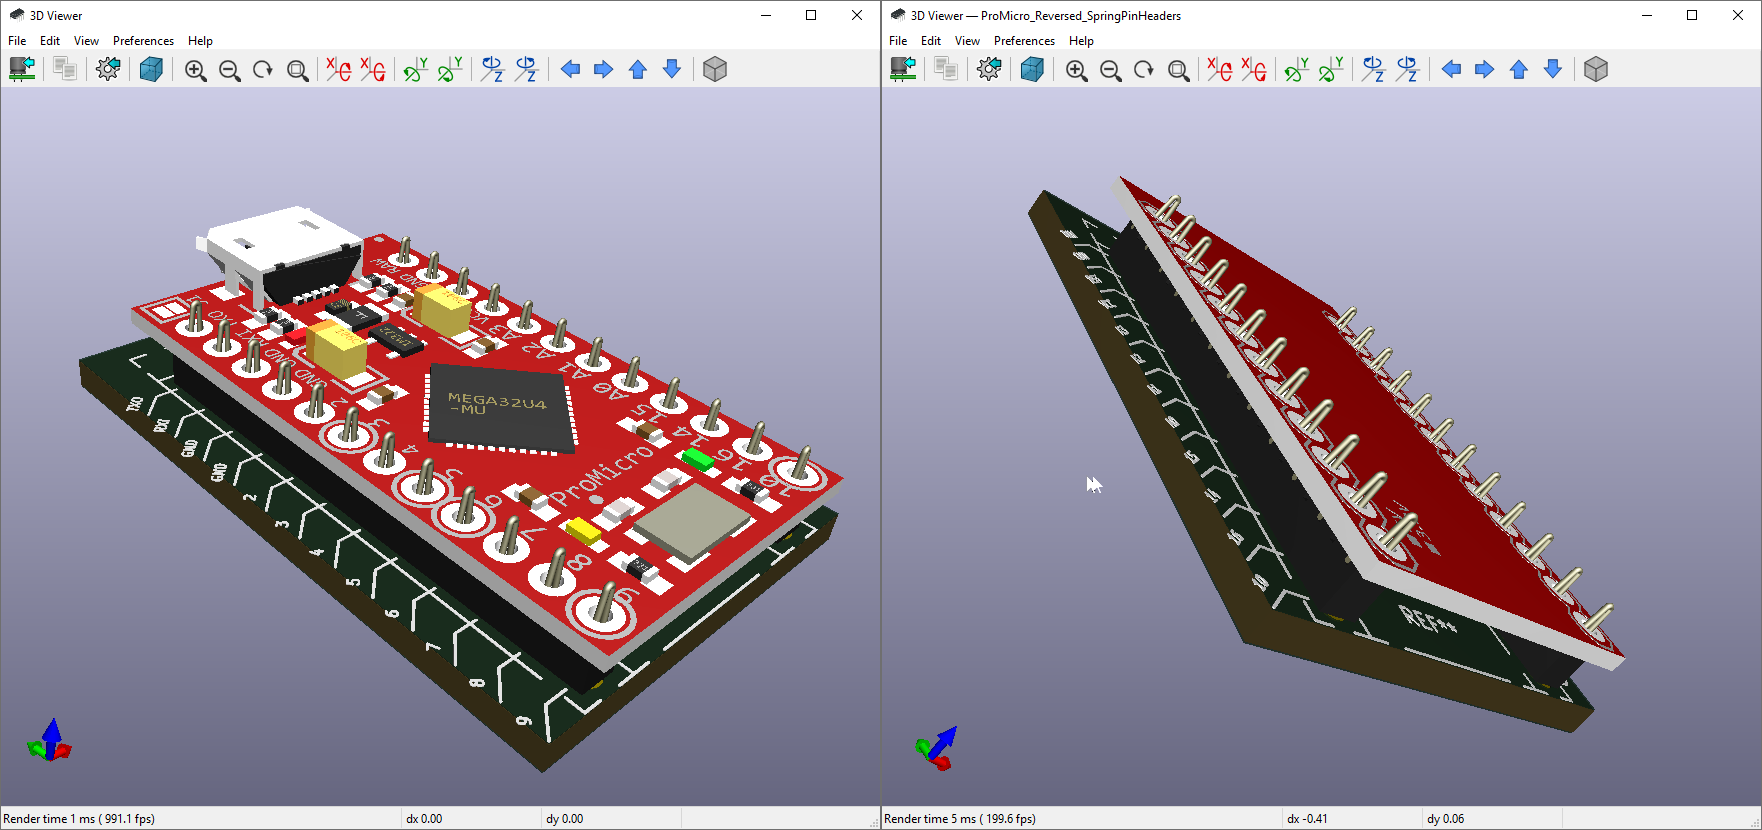Click 'Render time 5 ms' status text
The height and width of the screenshot is (830, 1762).
[x=960, y=819]
